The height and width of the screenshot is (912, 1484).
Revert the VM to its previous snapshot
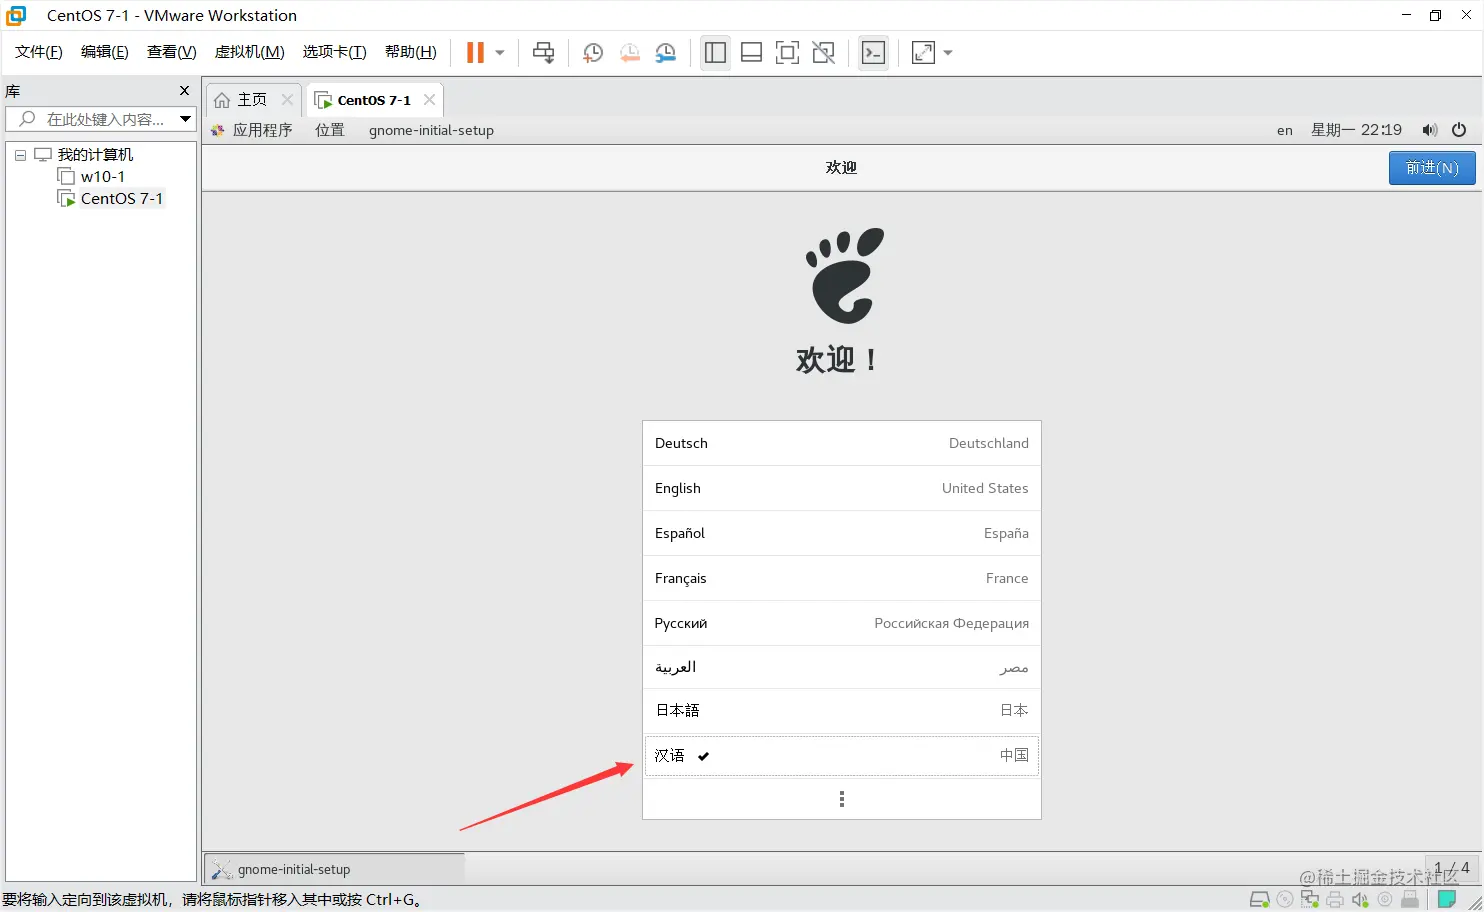point(629,53)
